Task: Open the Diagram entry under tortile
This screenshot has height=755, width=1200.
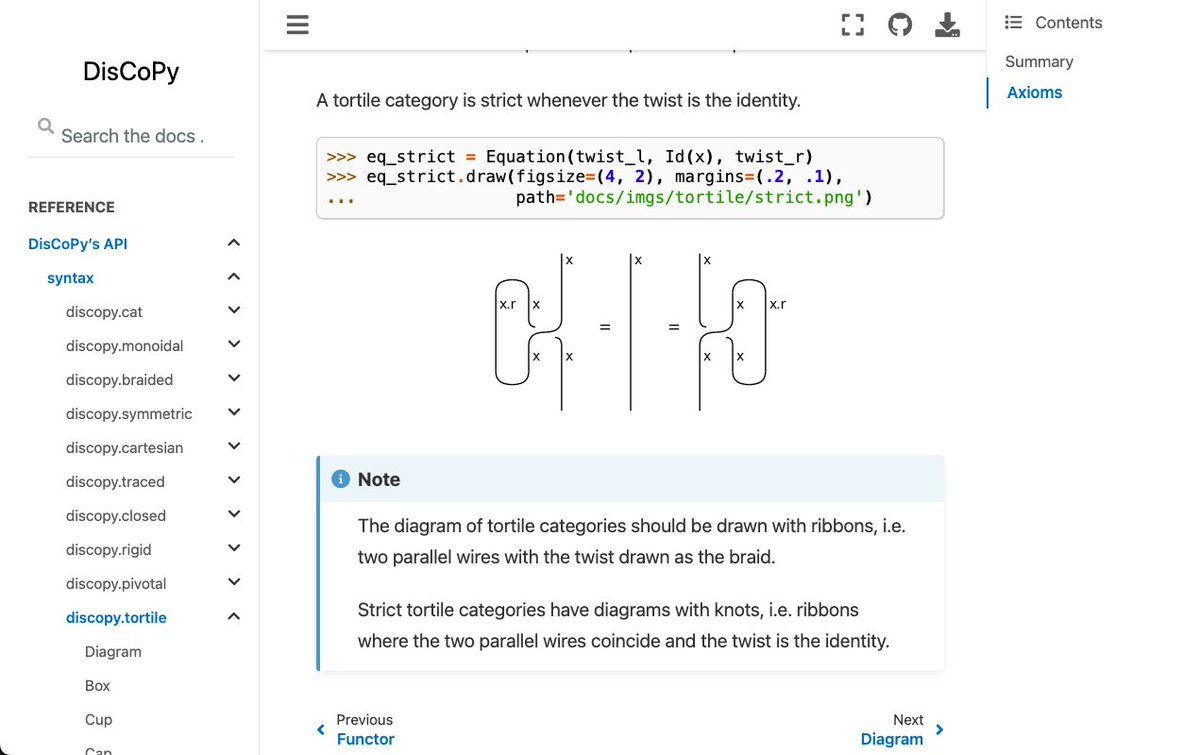Action: click(113, 652)
